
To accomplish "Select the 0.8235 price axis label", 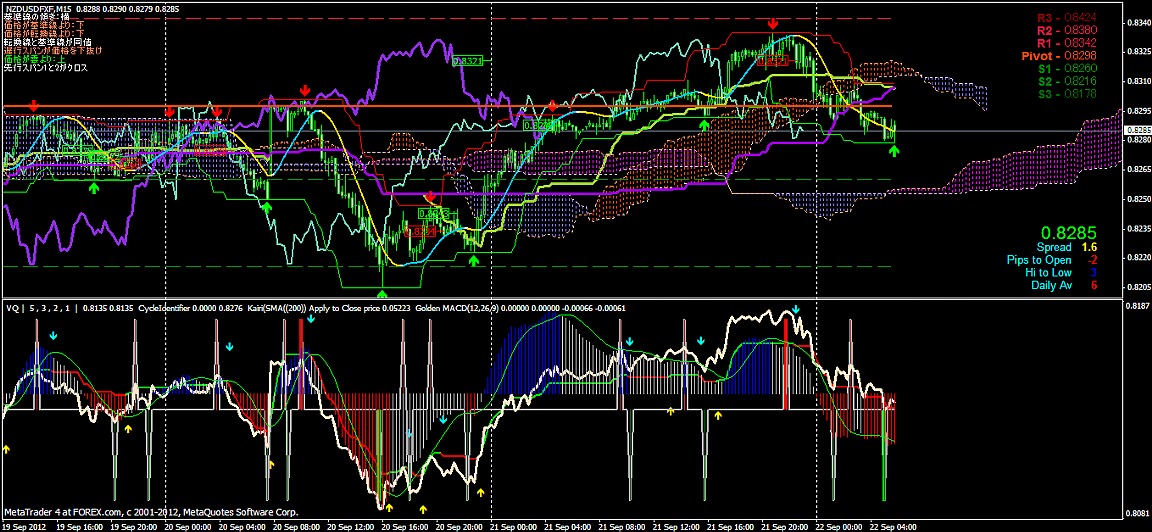I will 1139,229.
